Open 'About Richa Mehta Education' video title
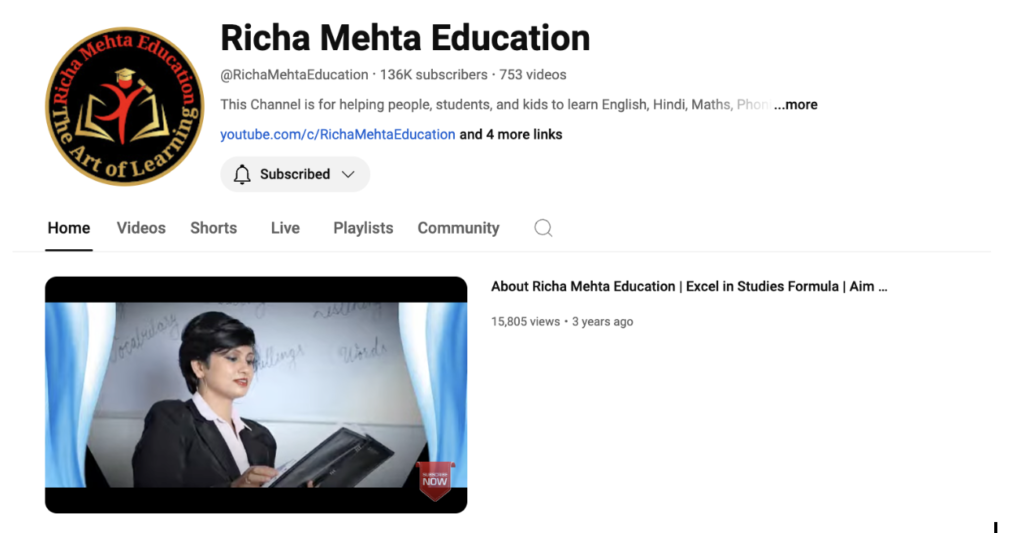This screenshot has height=533, width=1024. coord(689,286)
